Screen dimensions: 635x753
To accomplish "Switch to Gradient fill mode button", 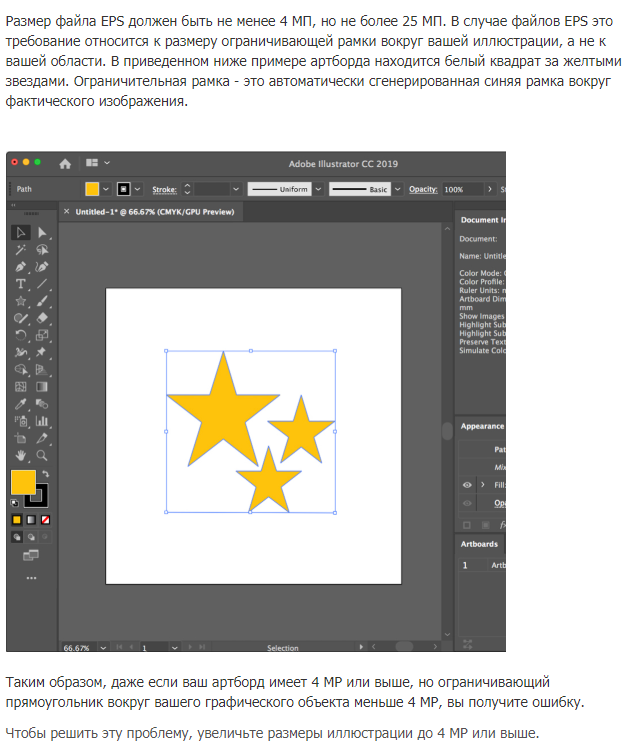I will point(31,520).
